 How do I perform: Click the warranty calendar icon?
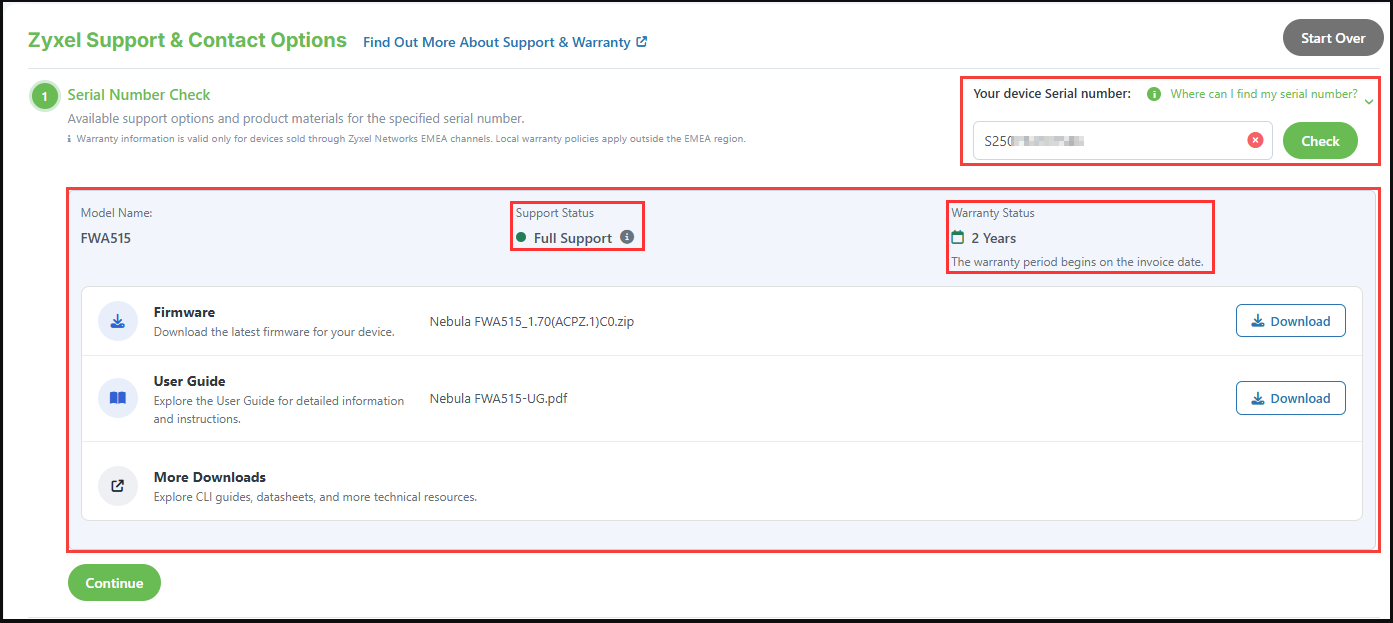click(958, 238)
